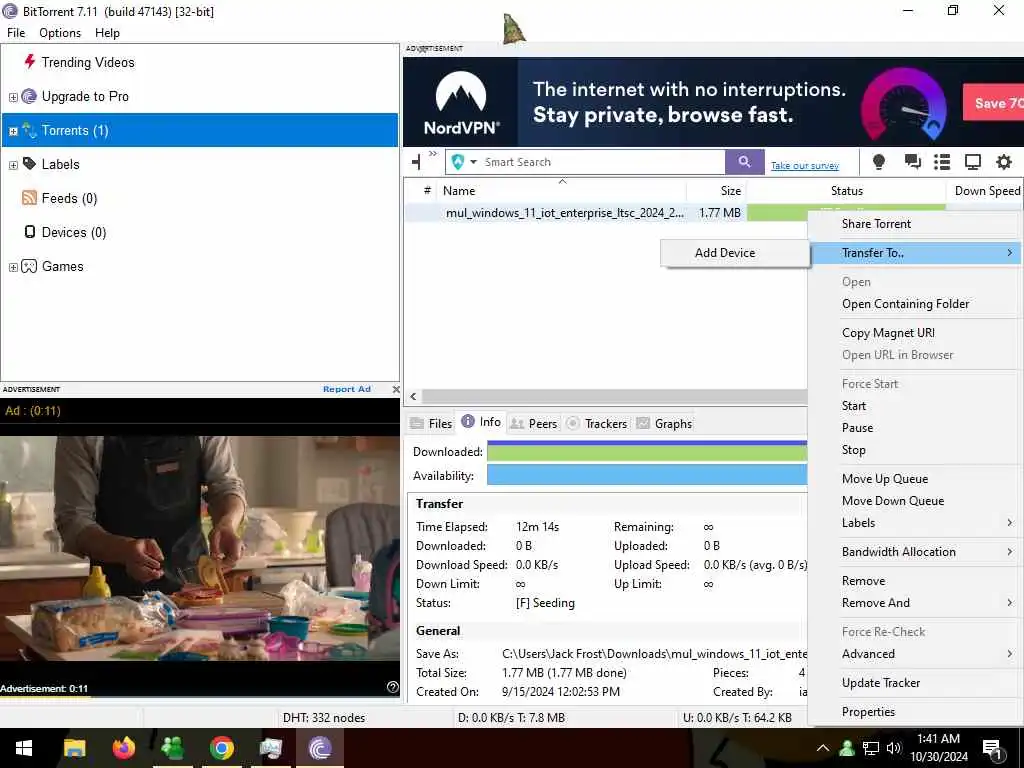Viewport: 1024px width, 768px height.
Task: Close the left advertisement with X
Action: click(396, 389)
